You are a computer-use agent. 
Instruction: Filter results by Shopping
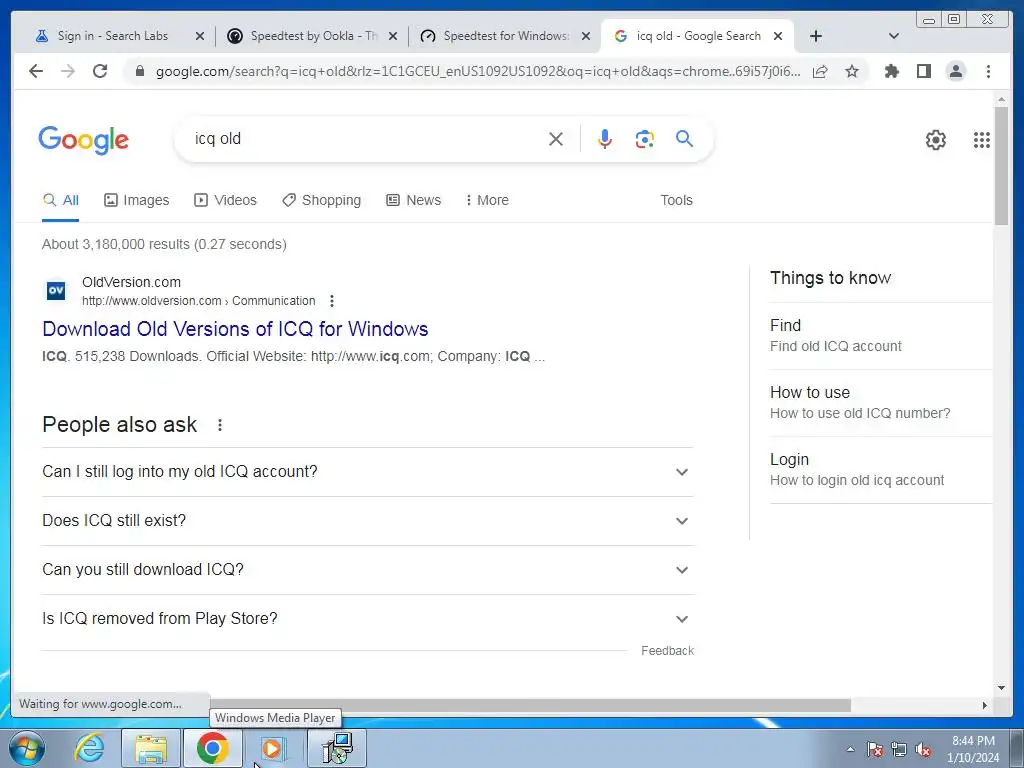point(321,200)
